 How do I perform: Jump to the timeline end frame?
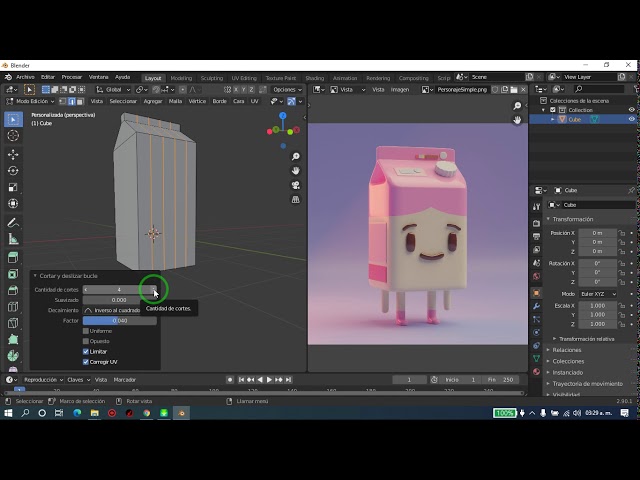coord(289,380)
